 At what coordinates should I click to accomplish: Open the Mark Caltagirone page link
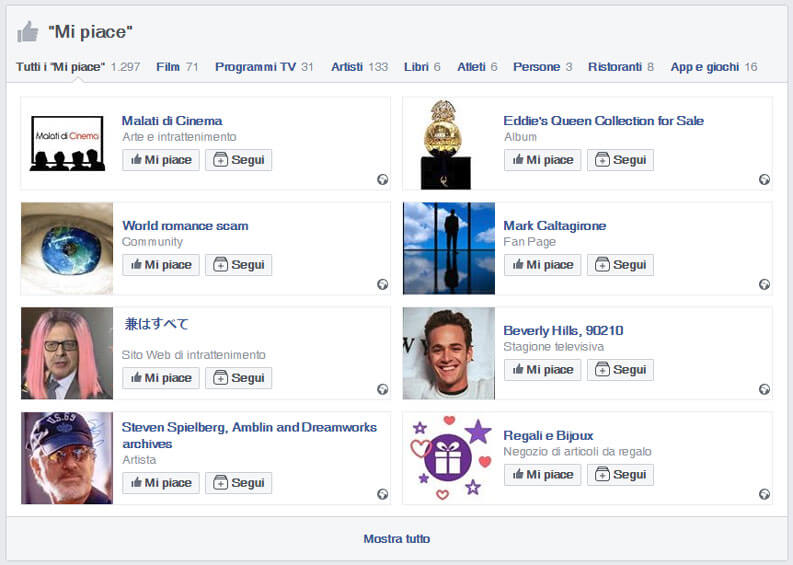(x=555, y=226)
